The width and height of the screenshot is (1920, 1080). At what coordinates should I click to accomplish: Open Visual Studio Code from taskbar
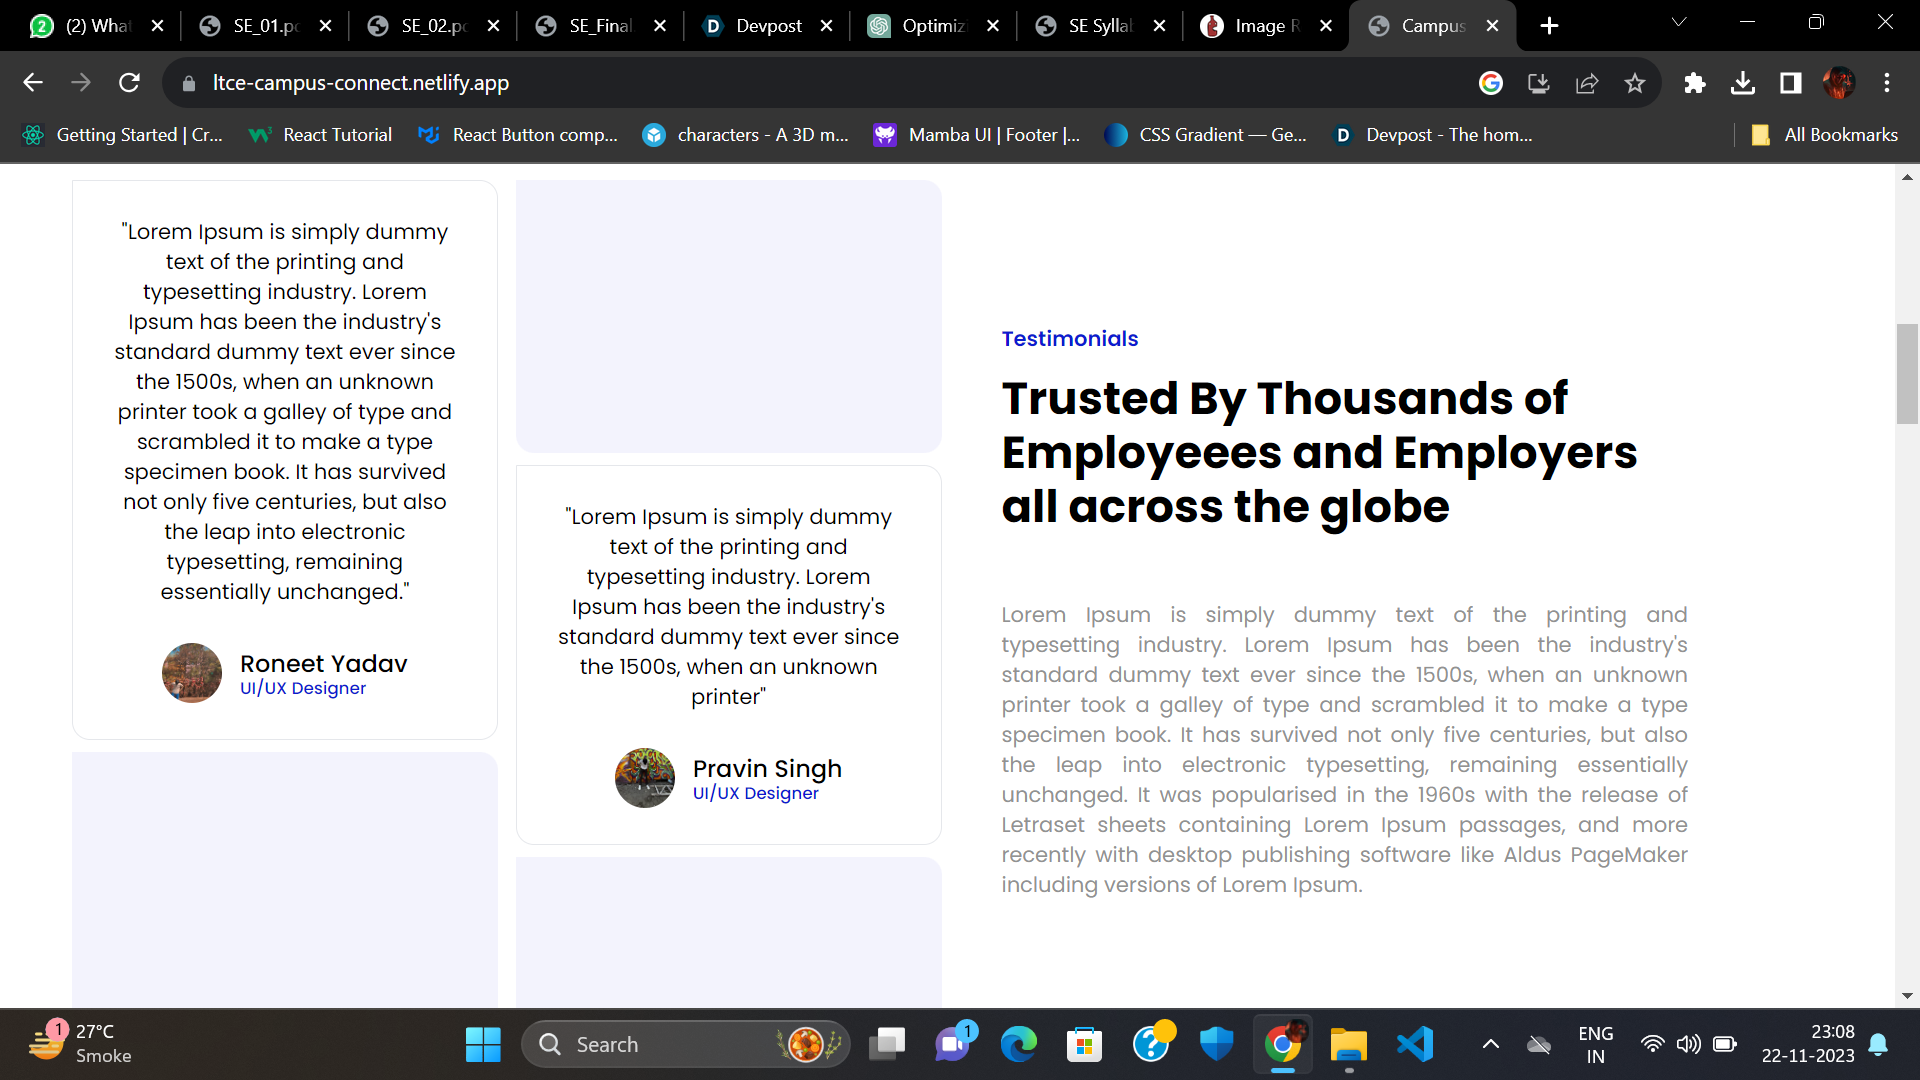pos(1415,1044)
